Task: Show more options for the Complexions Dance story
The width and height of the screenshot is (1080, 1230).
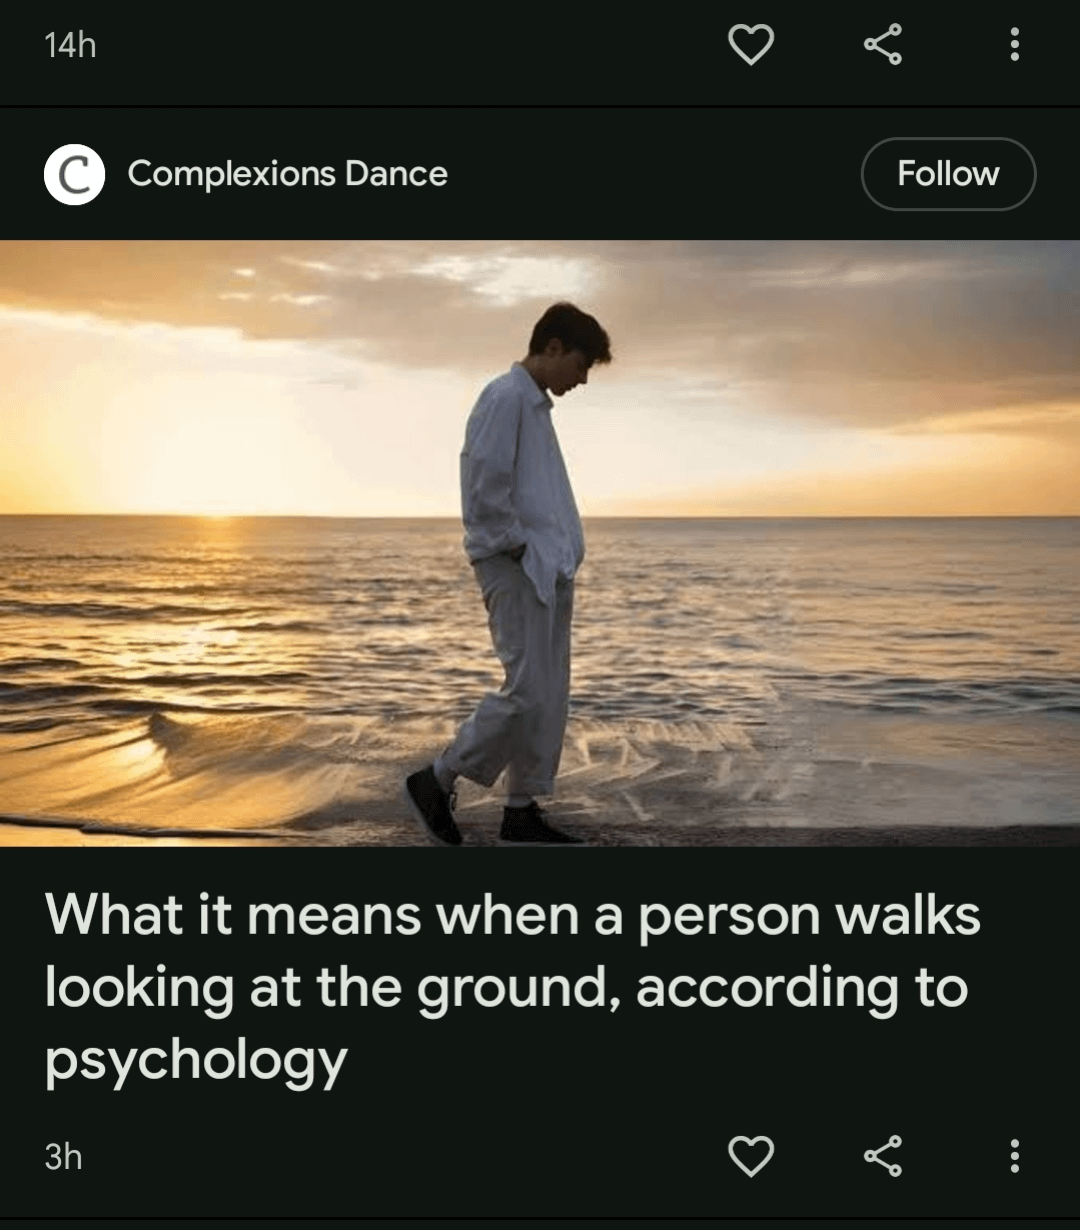Action: click(1015, 1156)
